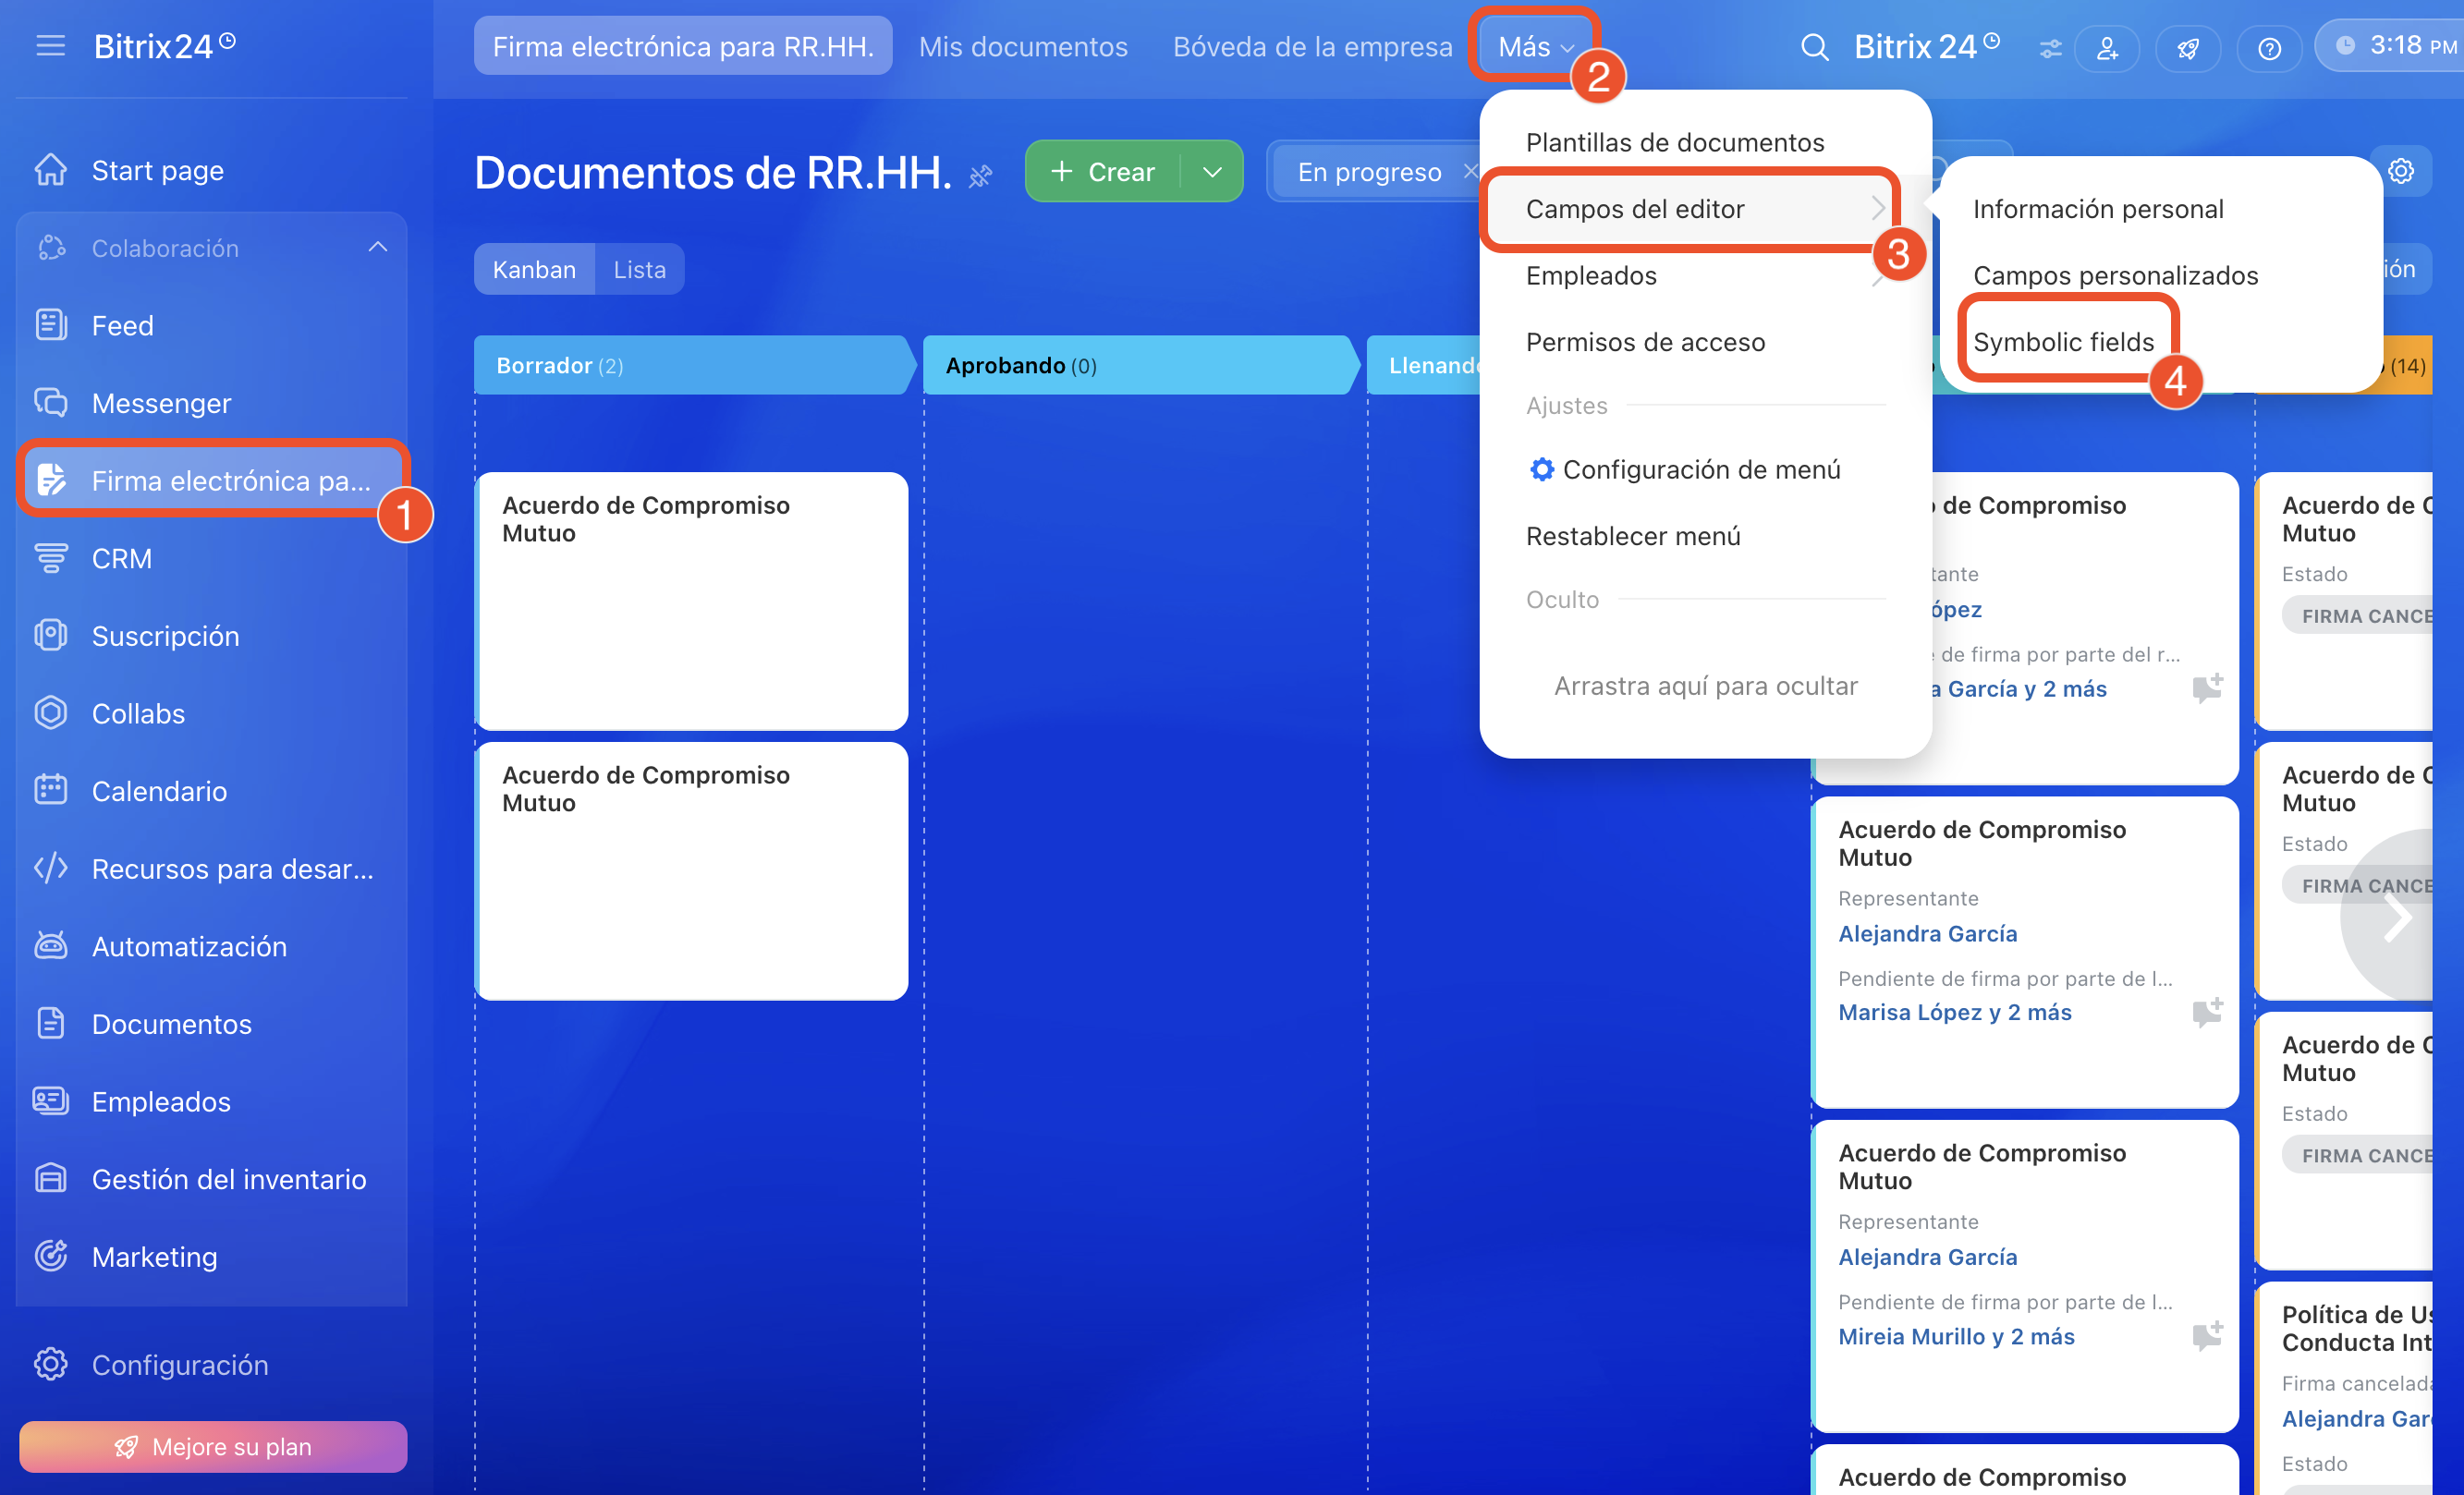Click the hamburger menu icon
2464x1495 pixels.
coord(50,46)
